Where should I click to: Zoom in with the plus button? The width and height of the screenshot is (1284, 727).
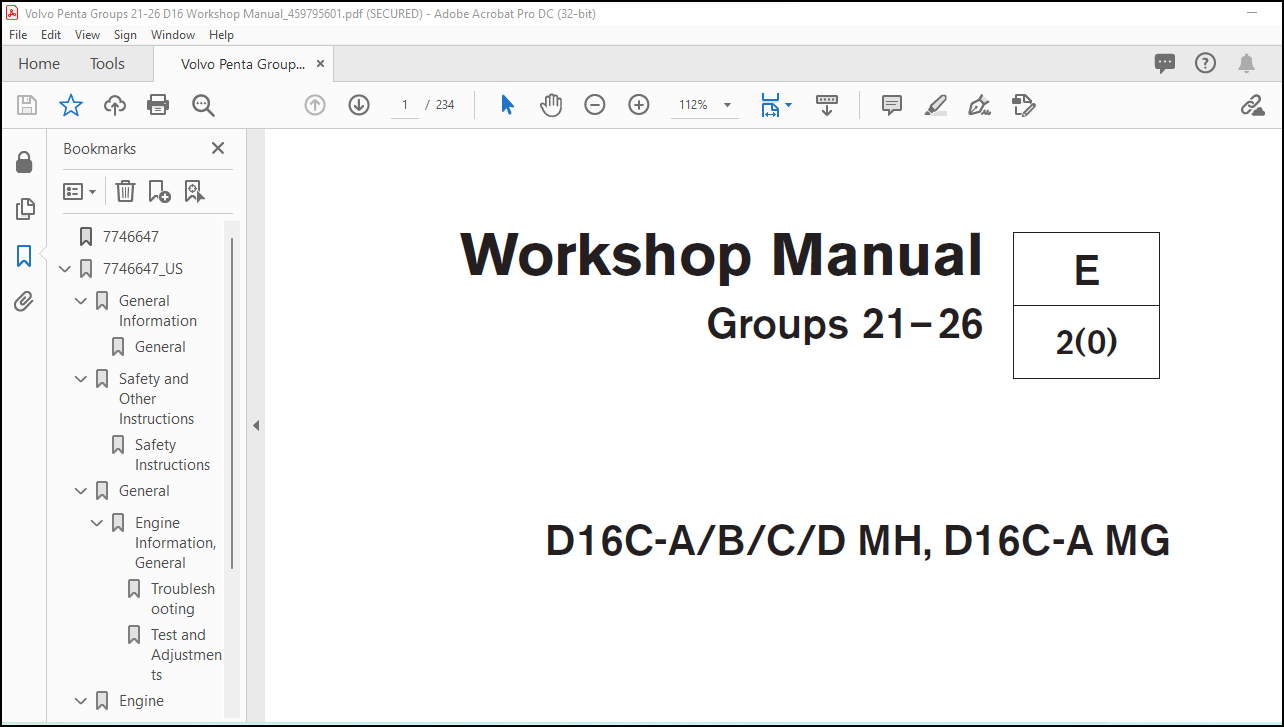click(639, 105)
